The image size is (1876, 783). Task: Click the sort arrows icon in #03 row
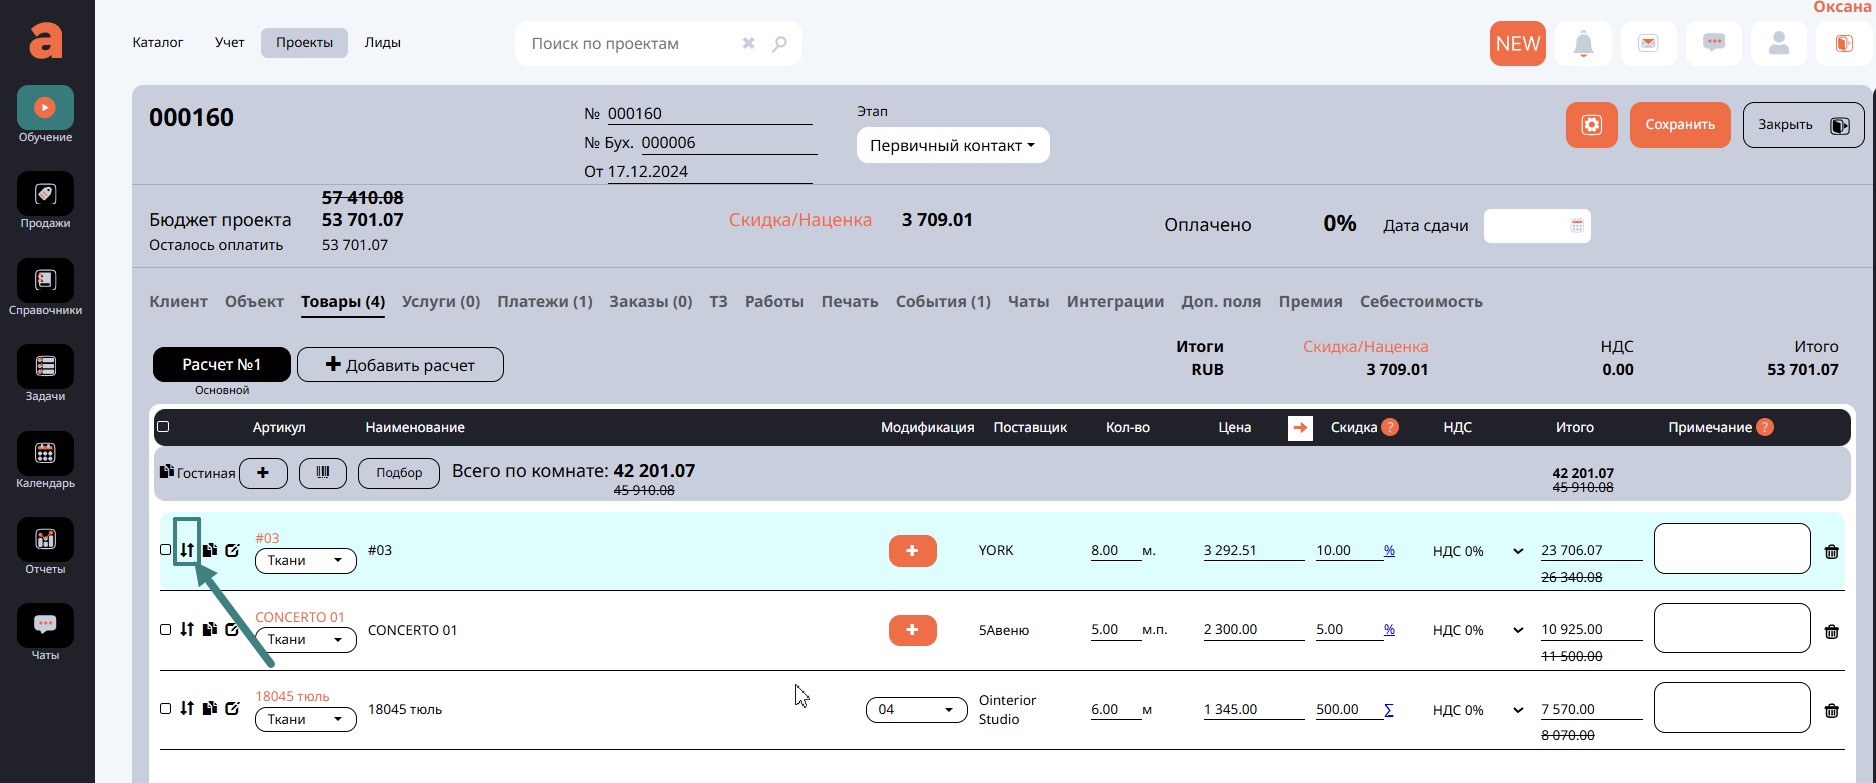click(187, 550)
